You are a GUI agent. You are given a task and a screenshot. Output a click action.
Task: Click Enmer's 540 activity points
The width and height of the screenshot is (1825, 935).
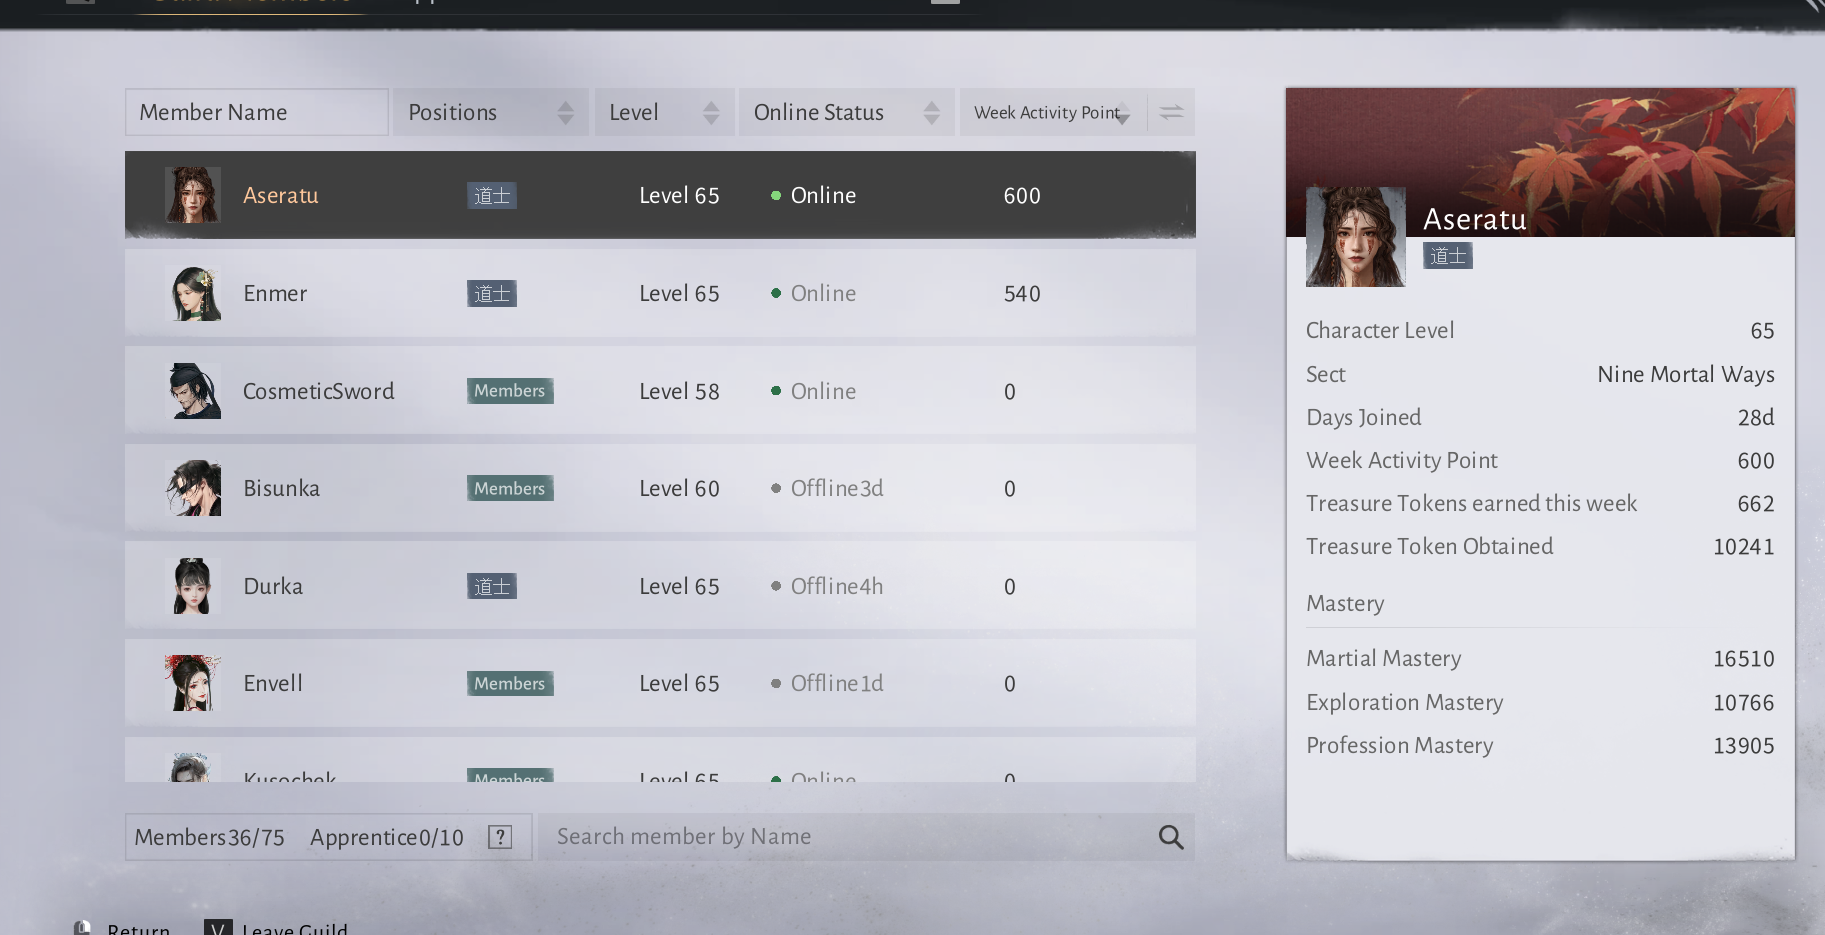[1022, 293]
